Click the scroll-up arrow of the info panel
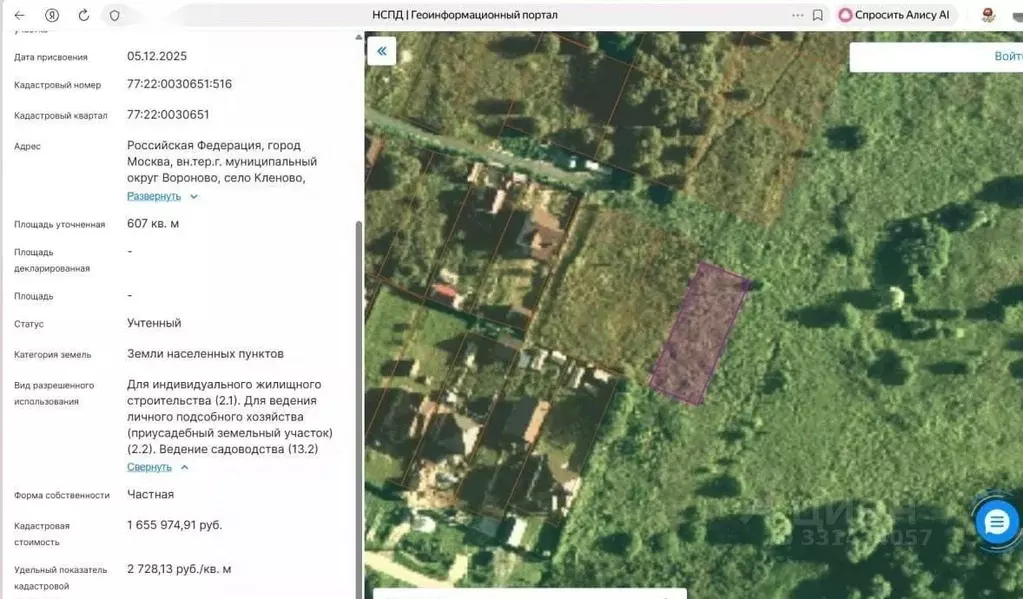Screen dimensions: 1023x599 (358, 37)
